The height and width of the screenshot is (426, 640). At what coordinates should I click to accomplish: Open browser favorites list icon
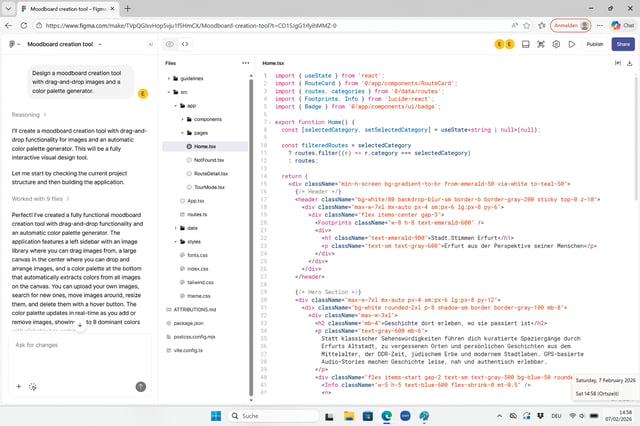(542, 25)
